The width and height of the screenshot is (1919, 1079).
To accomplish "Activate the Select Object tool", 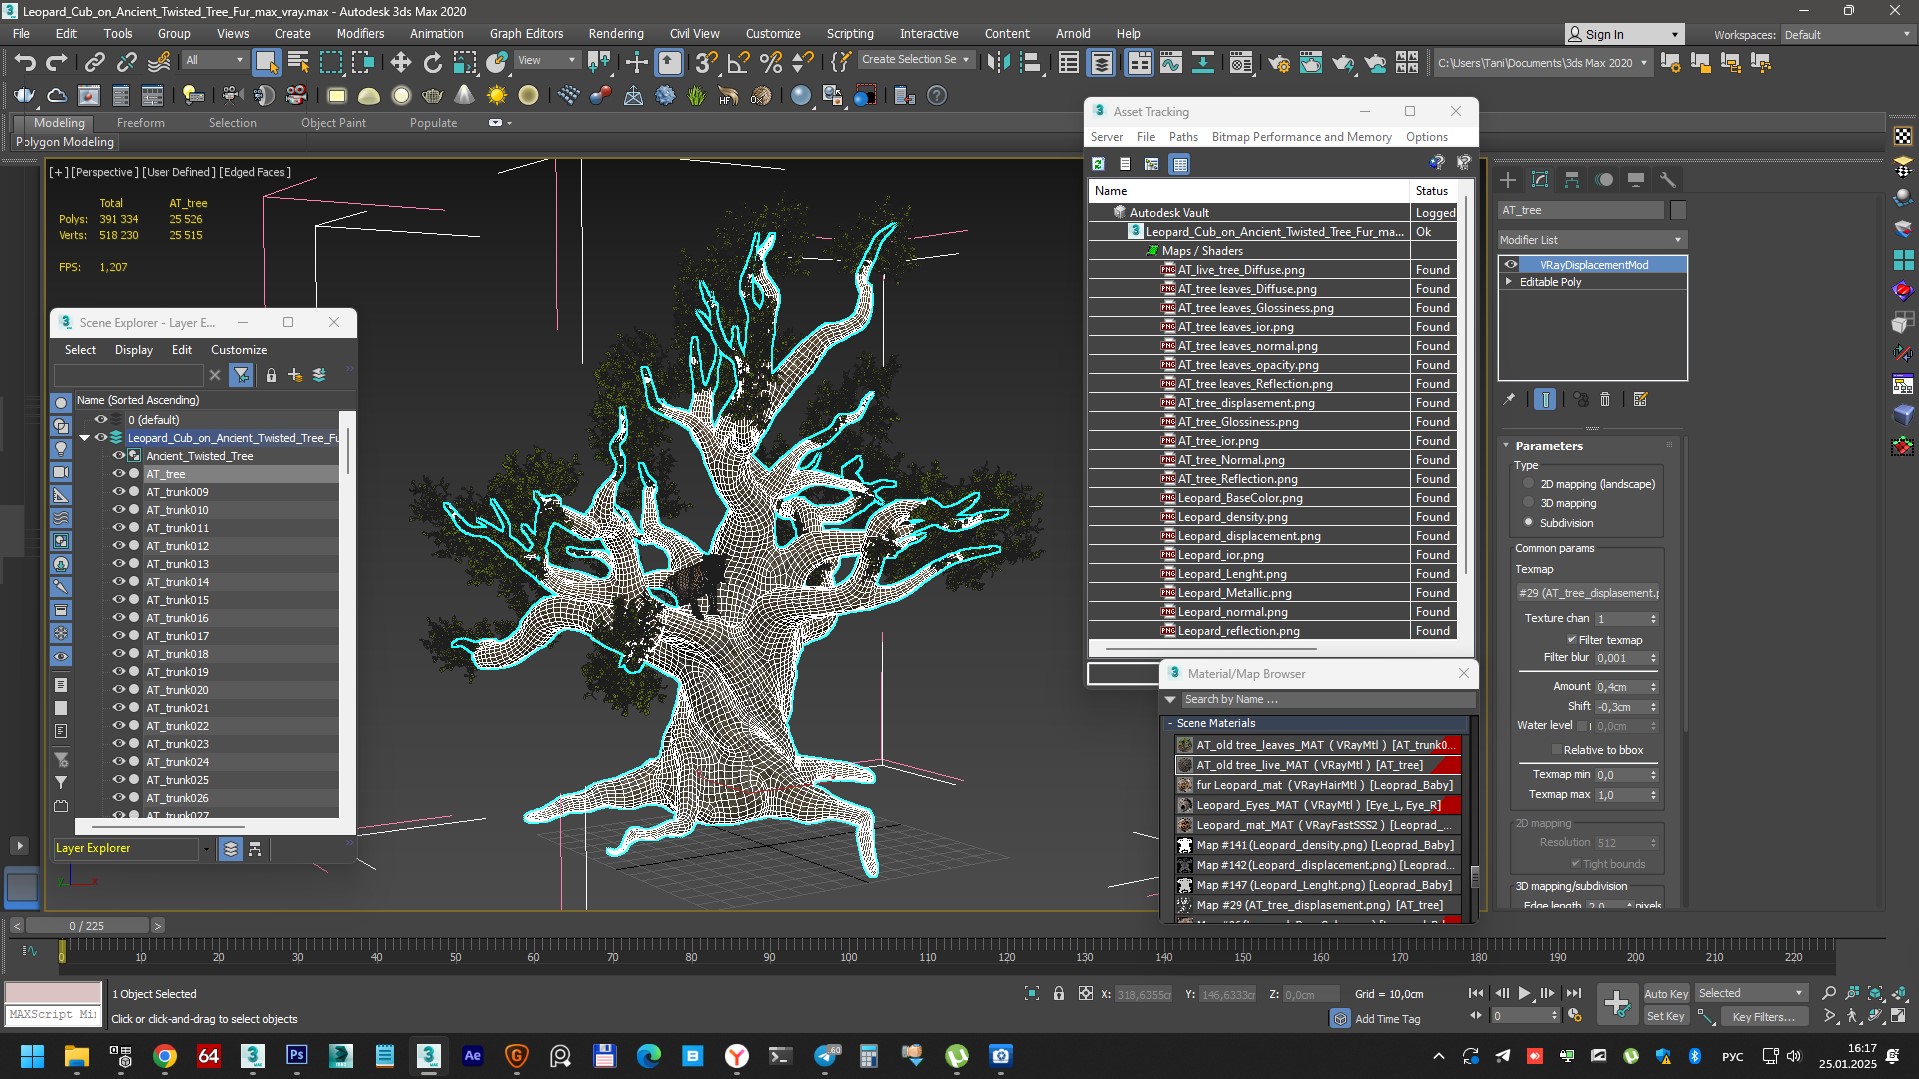I will coord(266,63).
